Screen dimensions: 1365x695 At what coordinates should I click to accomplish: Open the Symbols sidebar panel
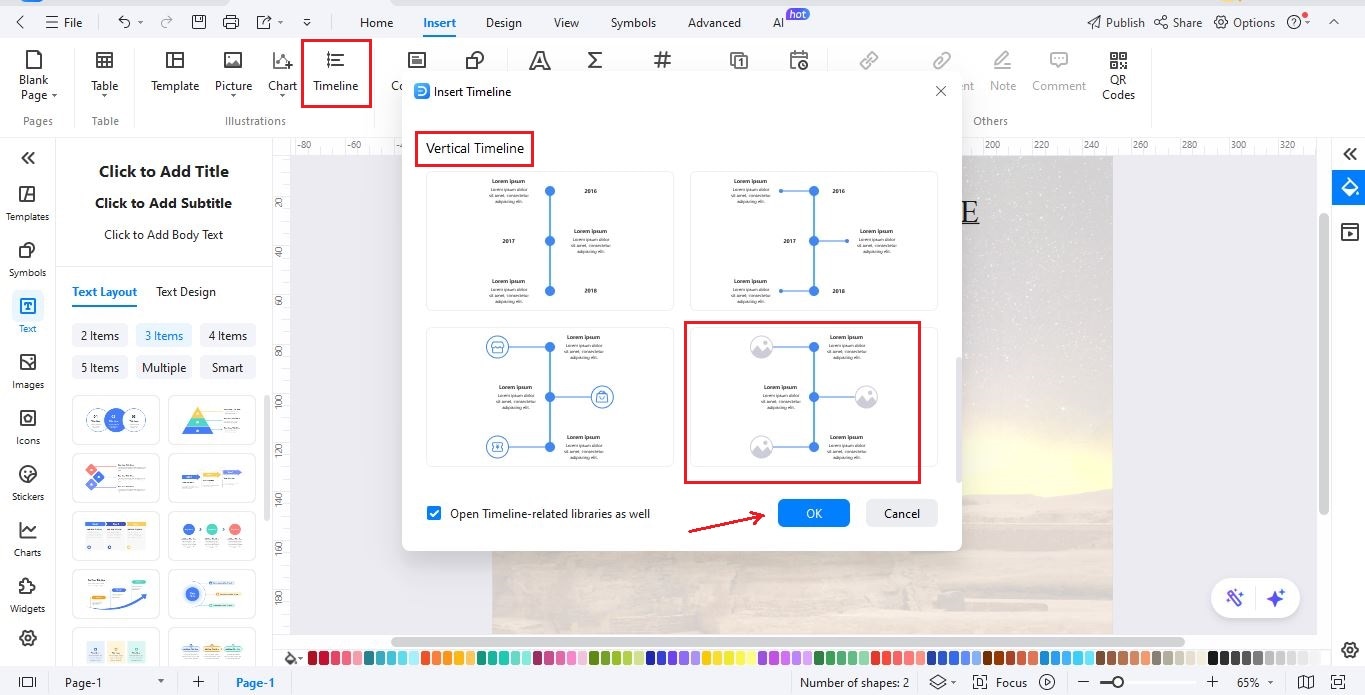(x=28, y=259)
